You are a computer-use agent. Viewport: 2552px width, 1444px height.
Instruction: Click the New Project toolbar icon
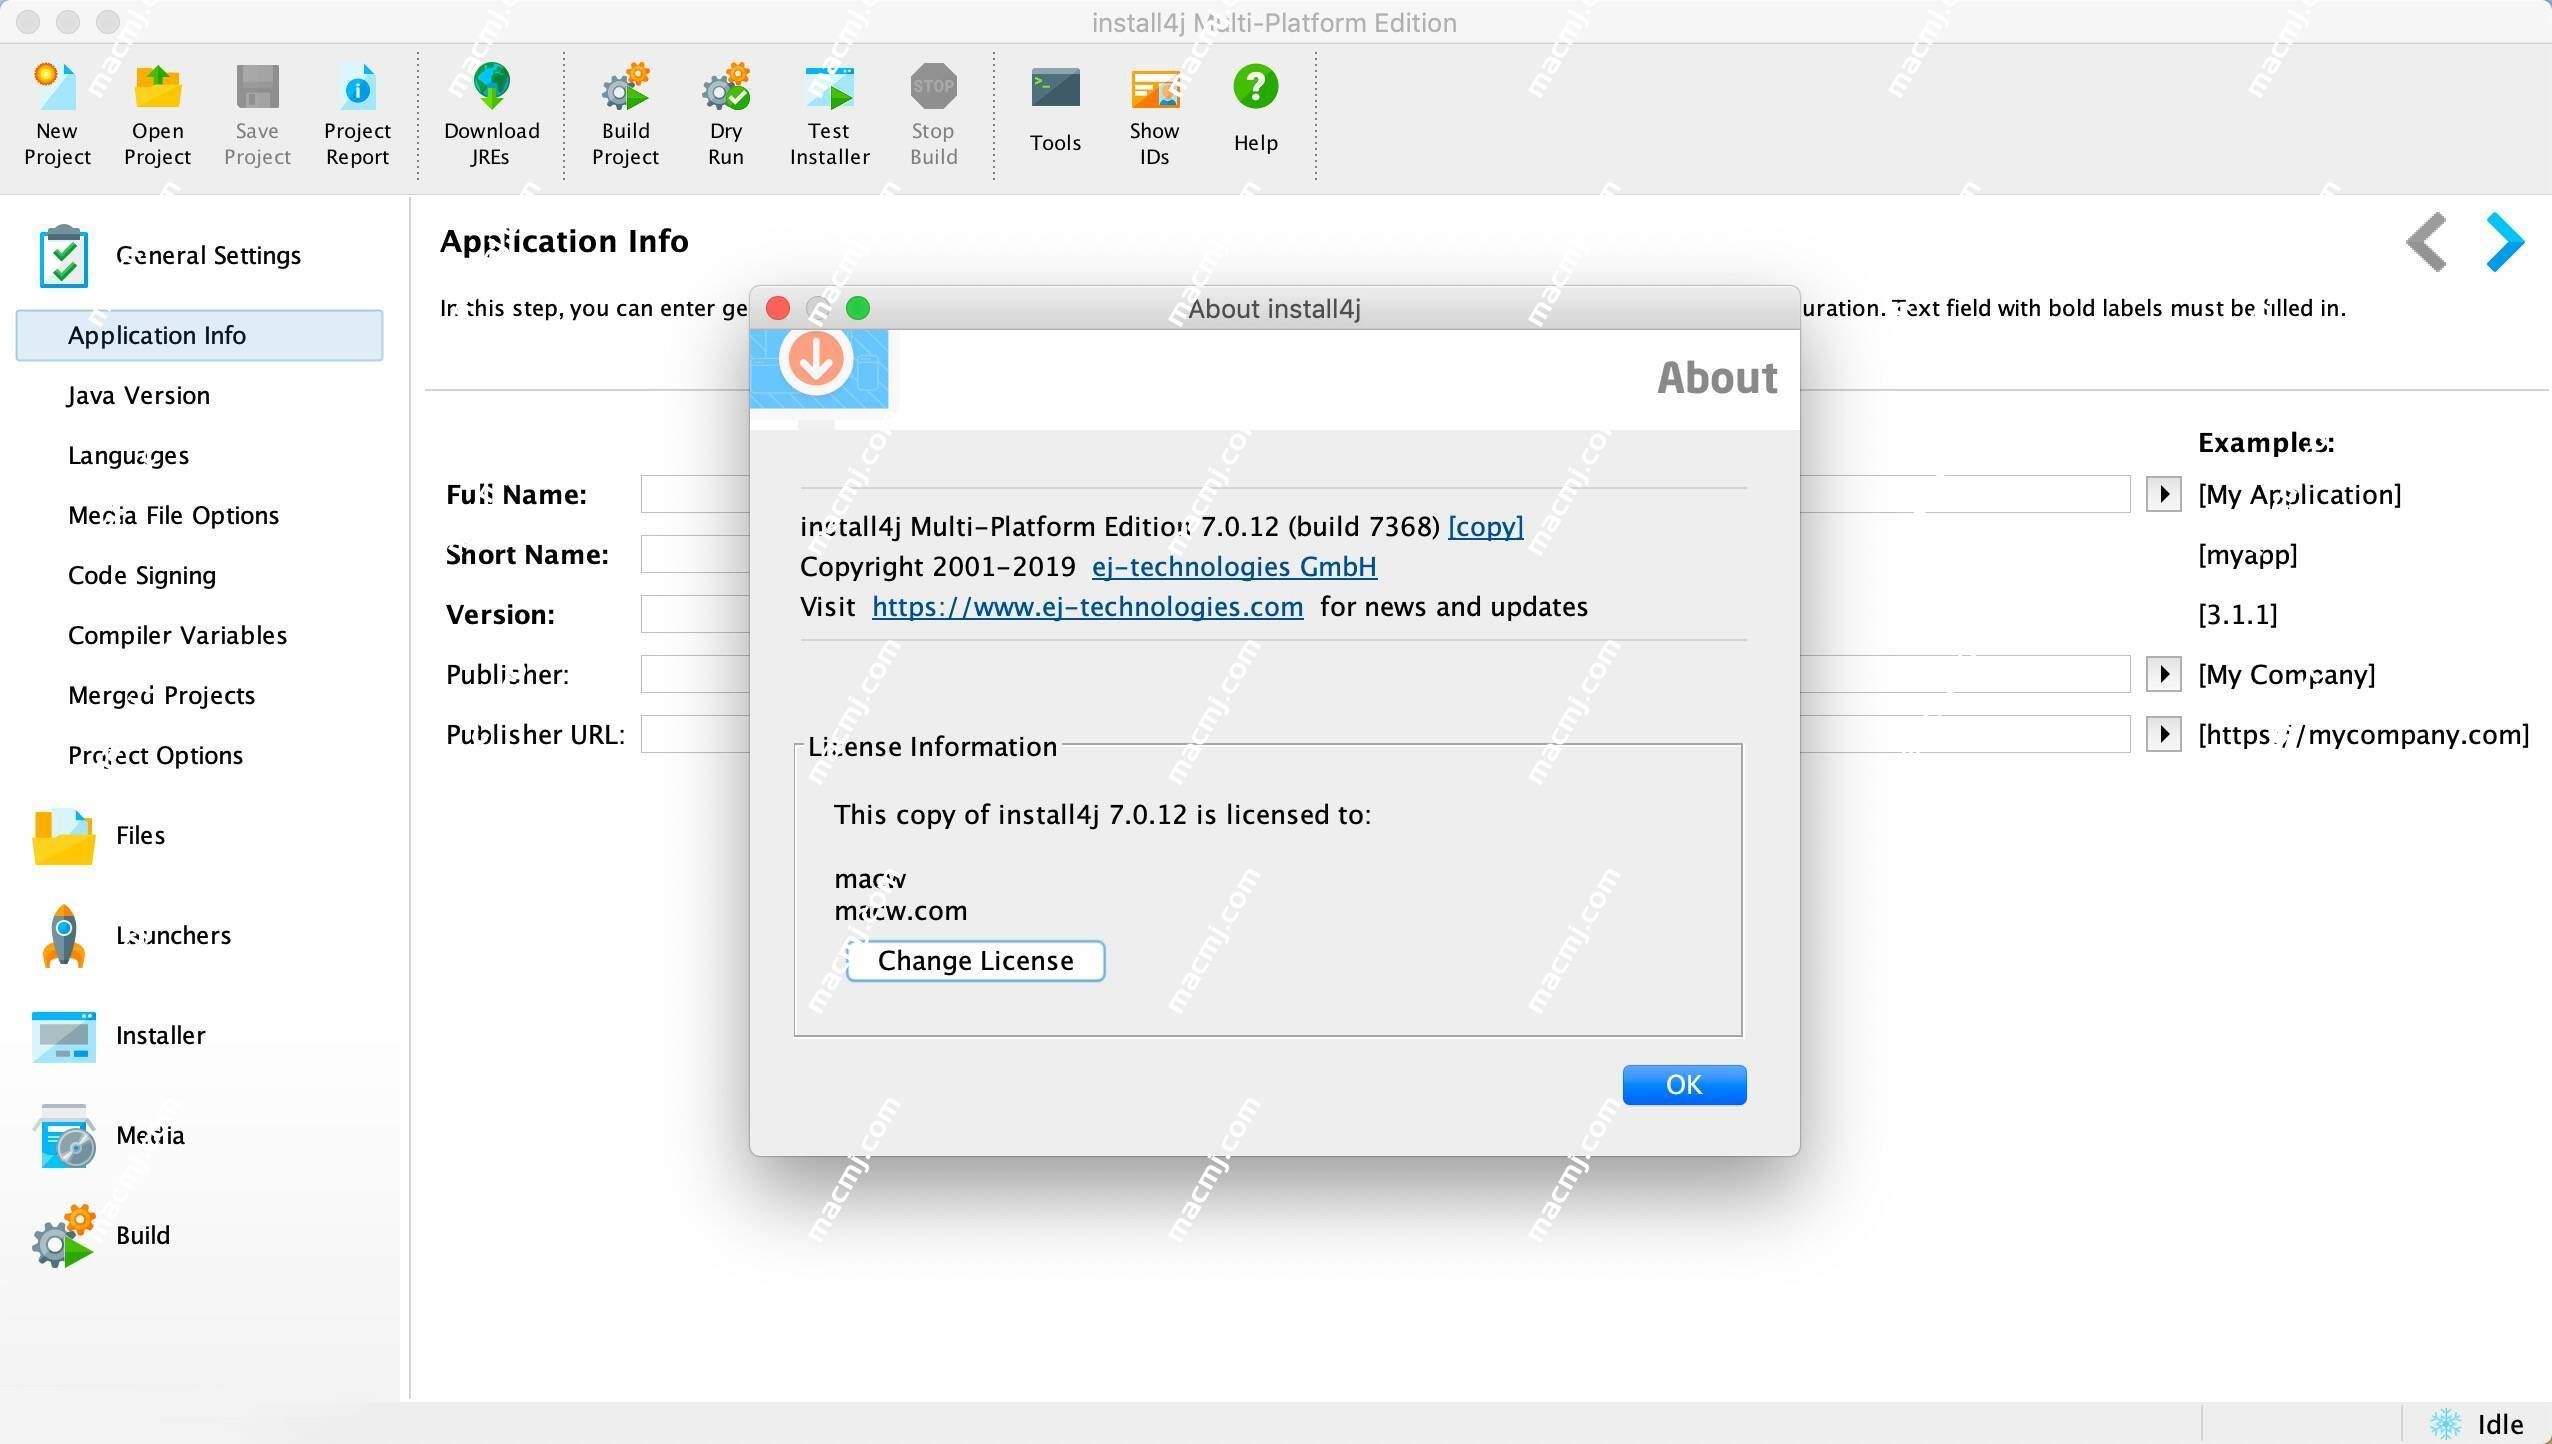coord(57,87)
